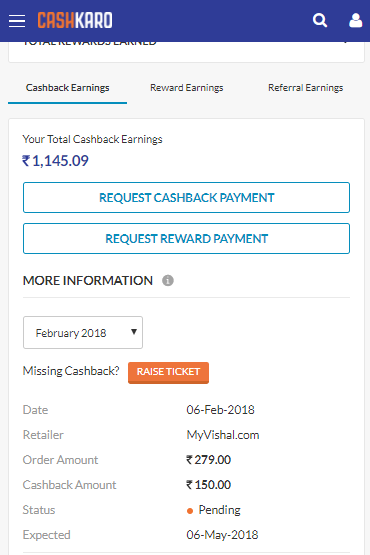Viewport: 370px width, 555px height.
Task: Switch to Cashback Earnings tab
Action: pyautogui.click(x=67, y=88)
